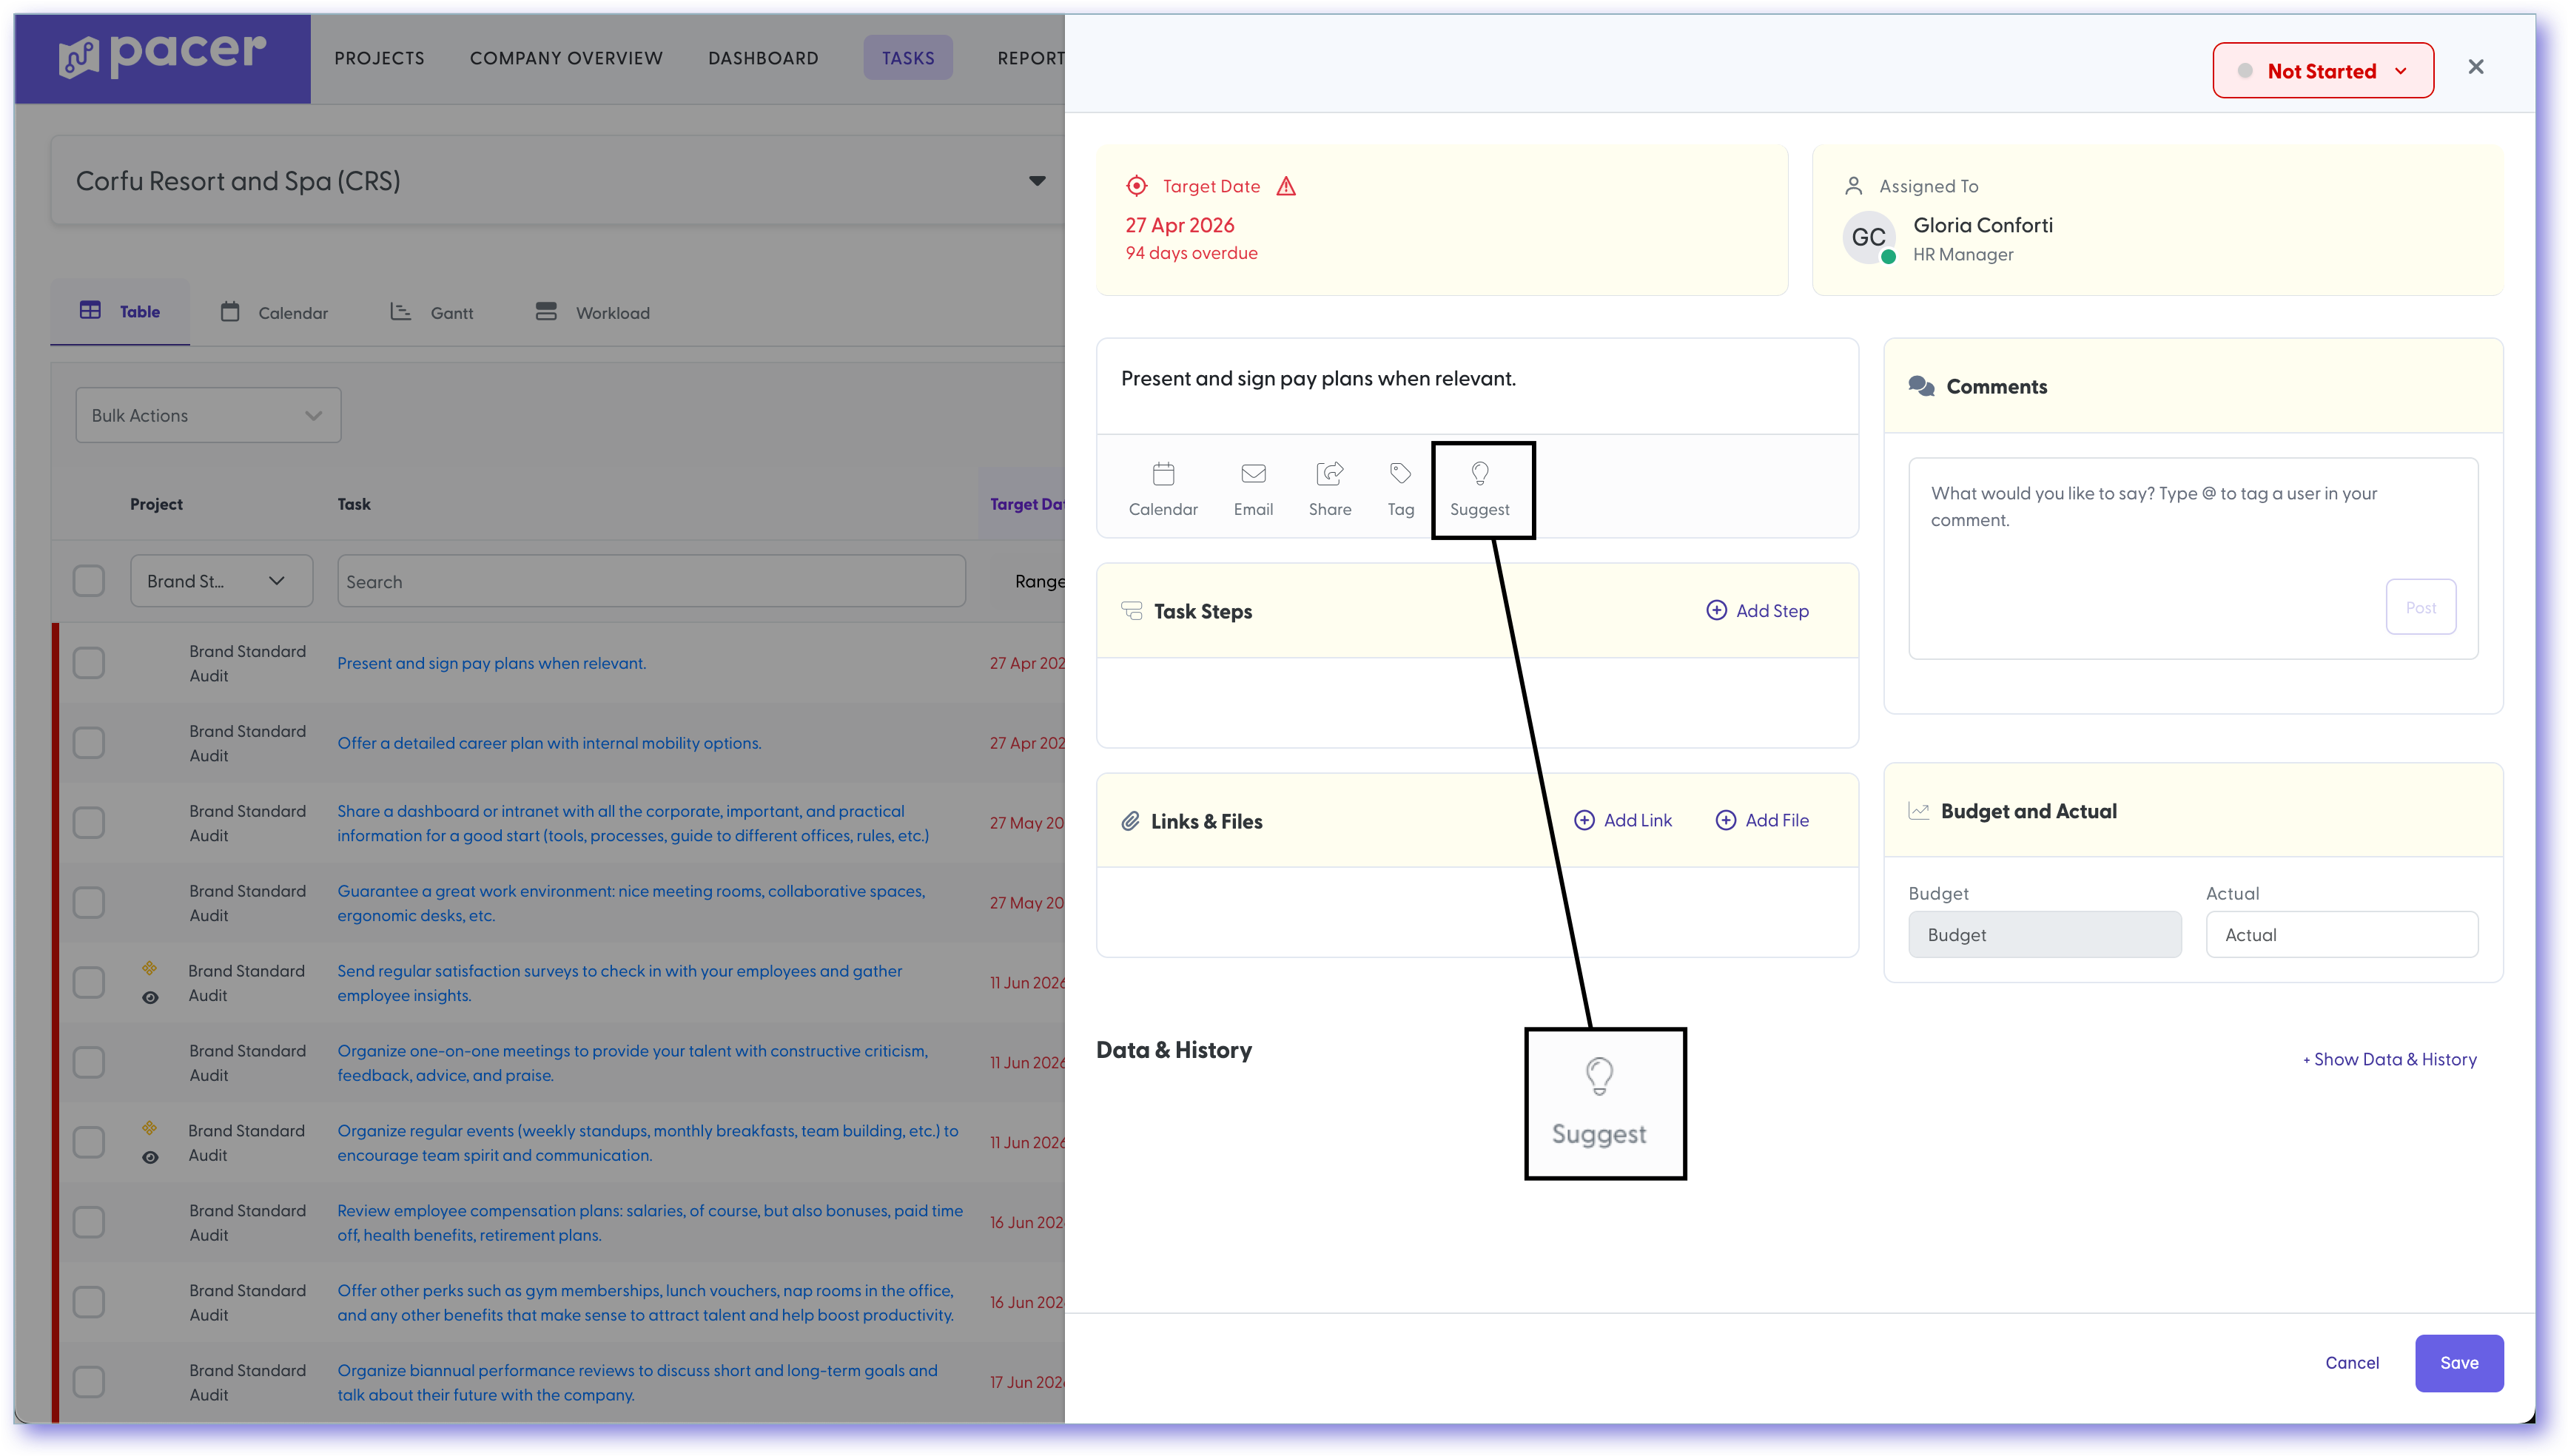Click the Post comment button

pyautogui.click(x=2420, y=607)
